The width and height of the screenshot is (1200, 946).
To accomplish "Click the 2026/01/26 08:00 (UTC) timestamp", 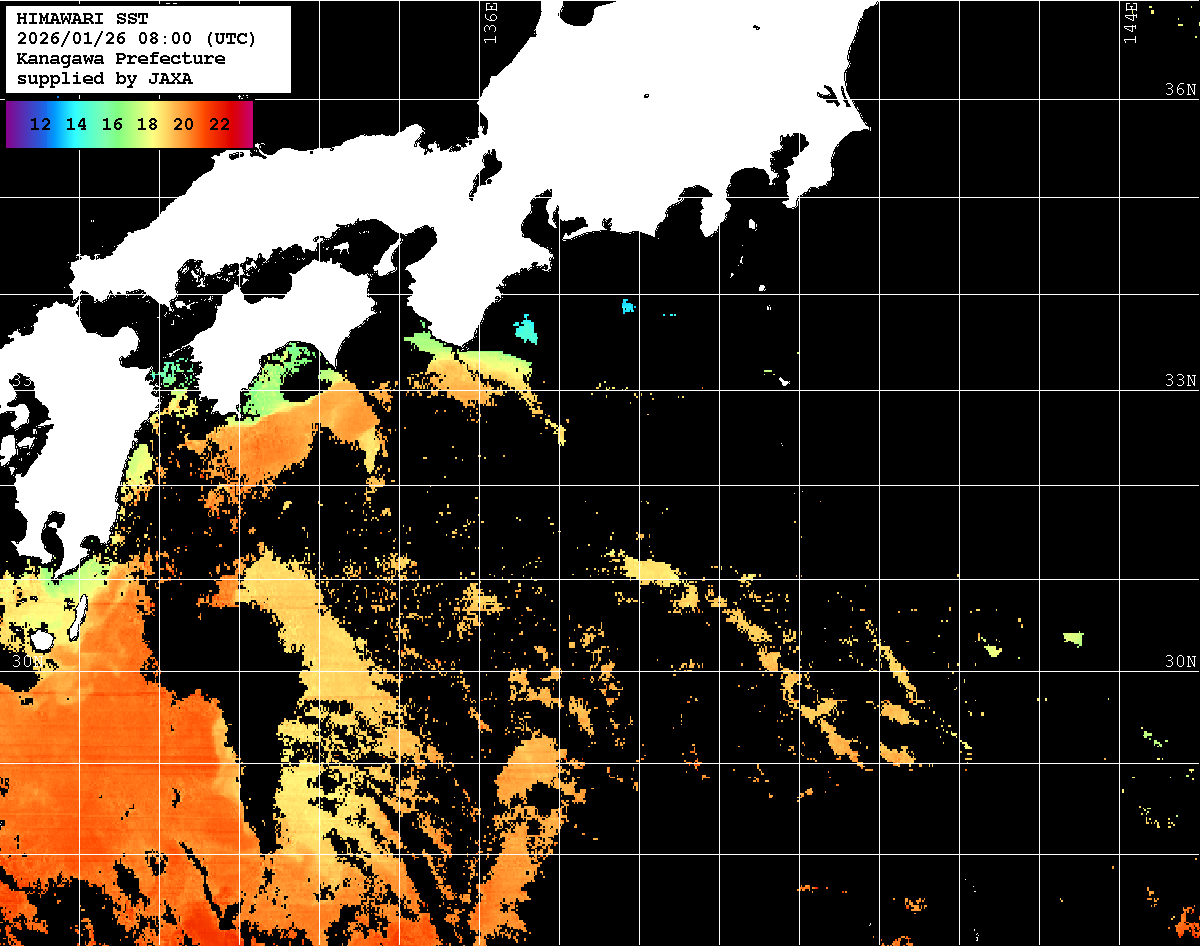I will 136,39.
